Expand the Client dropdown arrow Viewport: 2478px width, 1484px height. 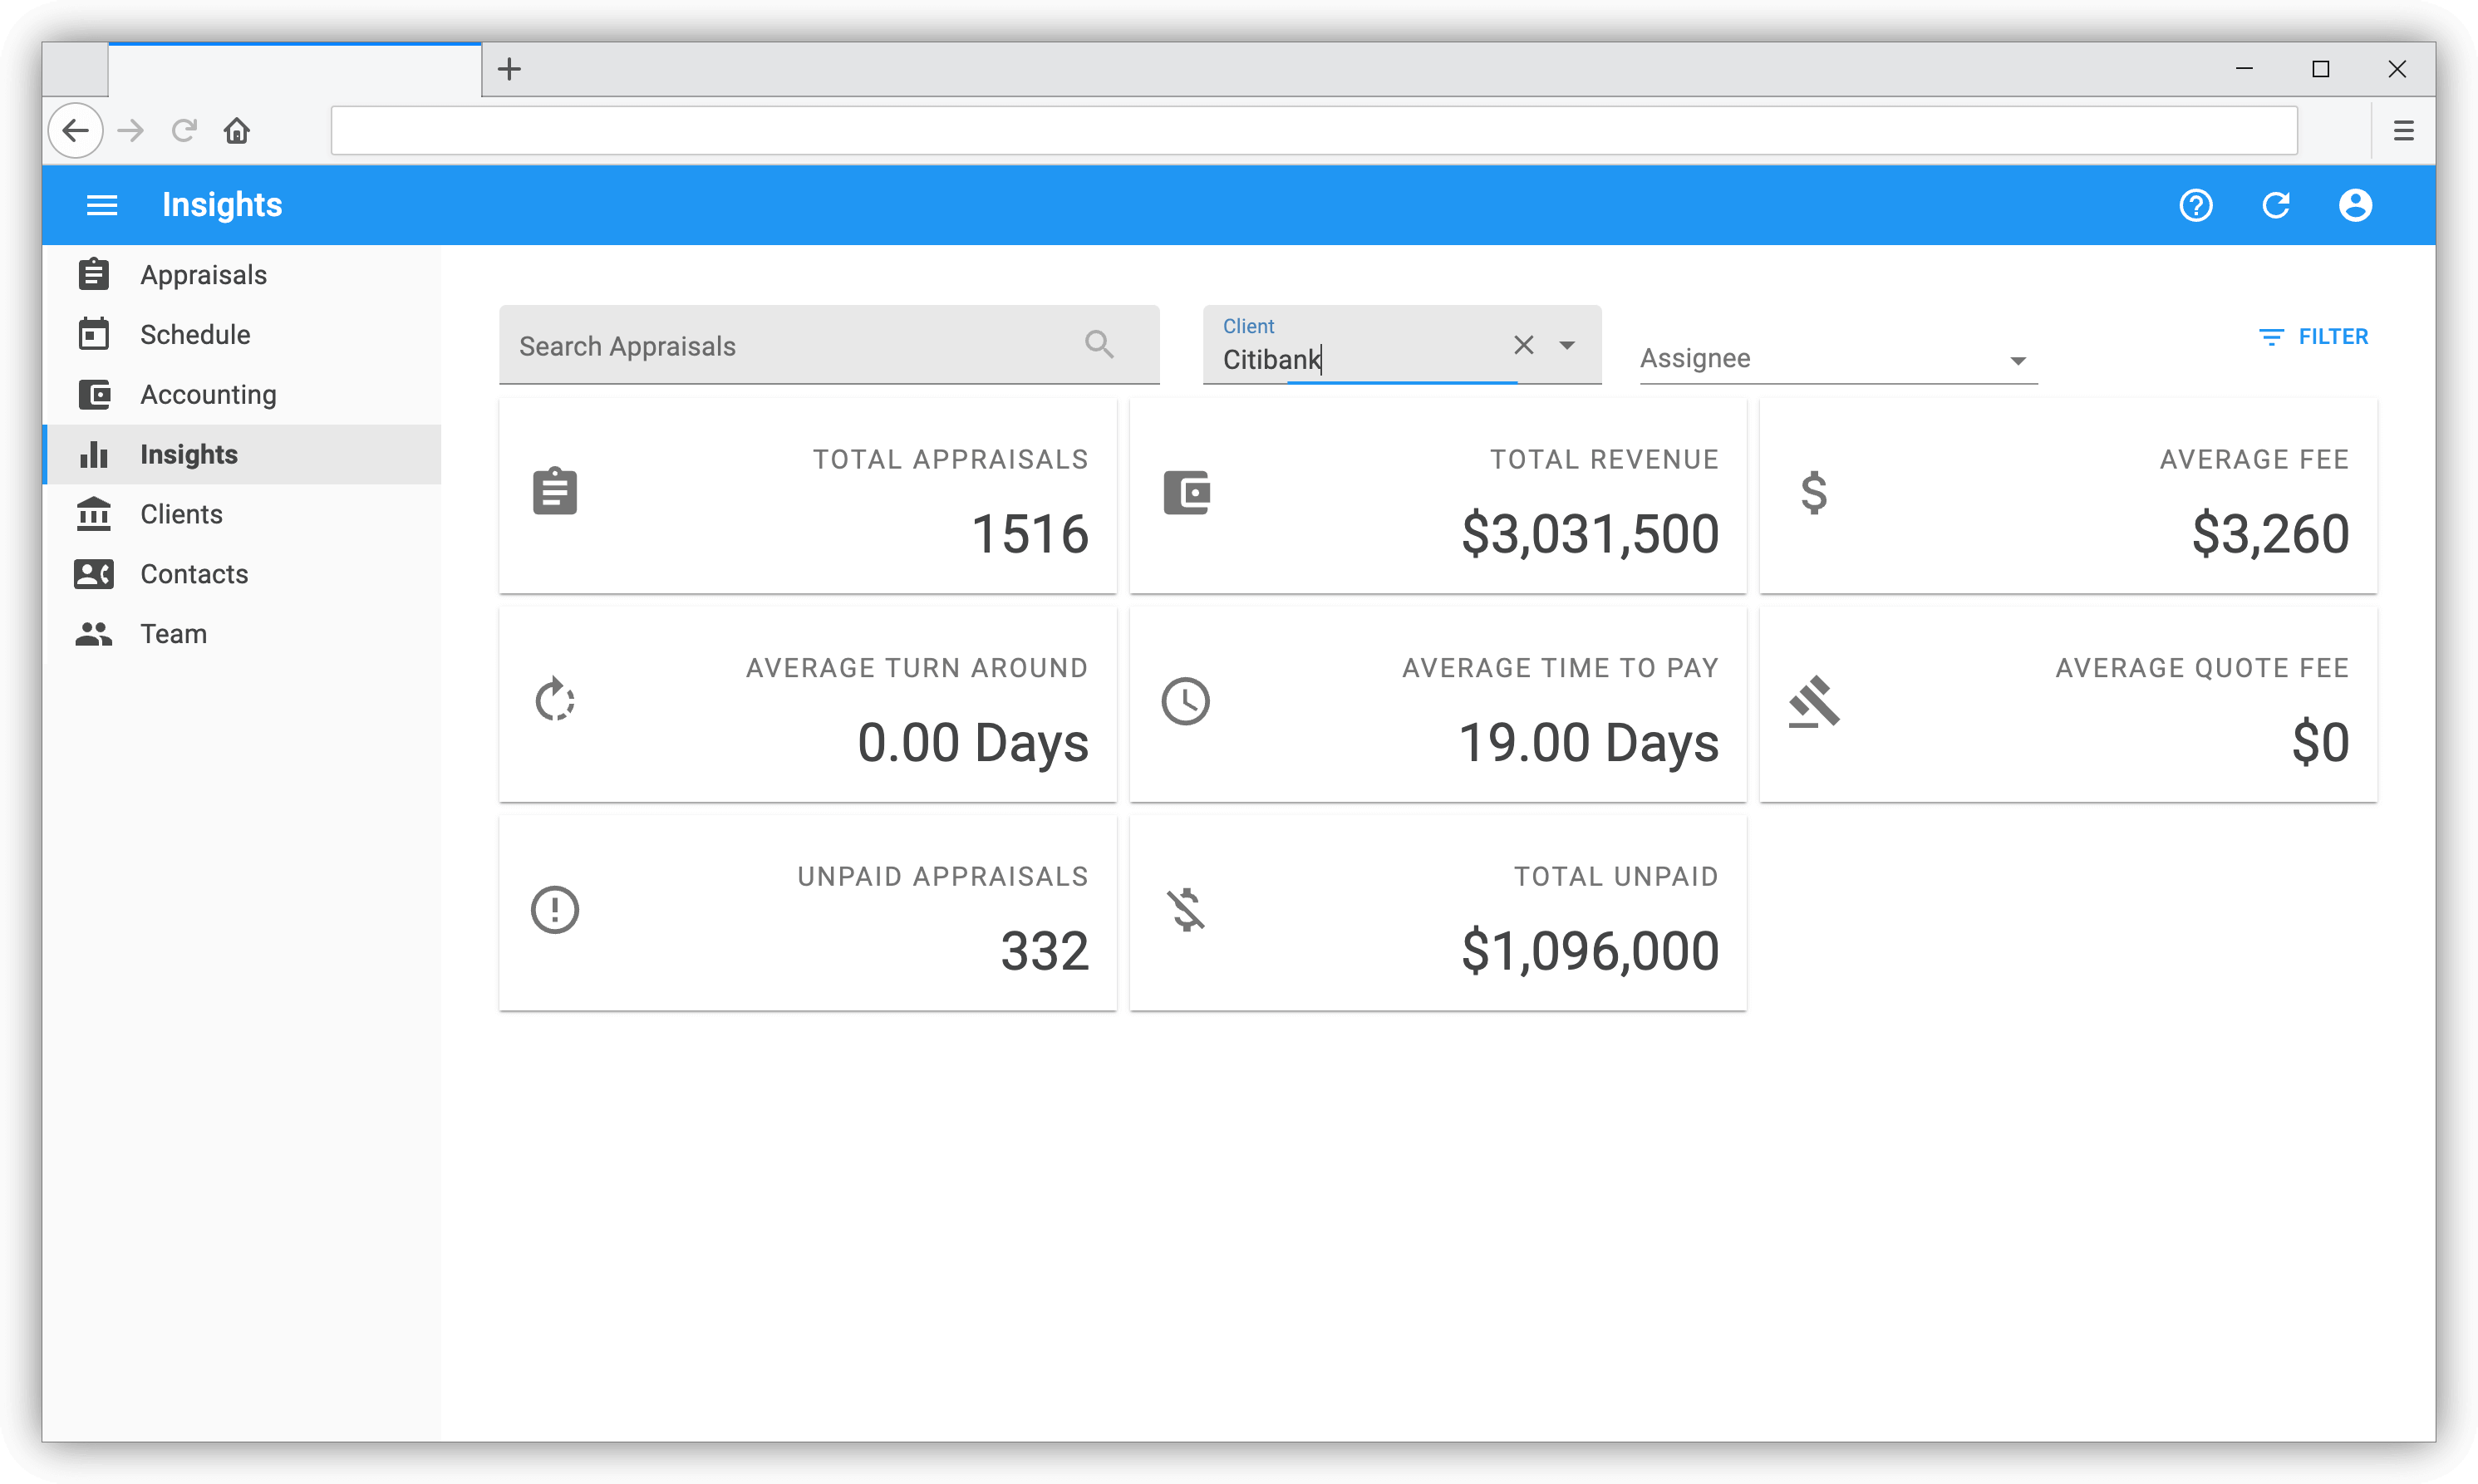click(1567, 345)
